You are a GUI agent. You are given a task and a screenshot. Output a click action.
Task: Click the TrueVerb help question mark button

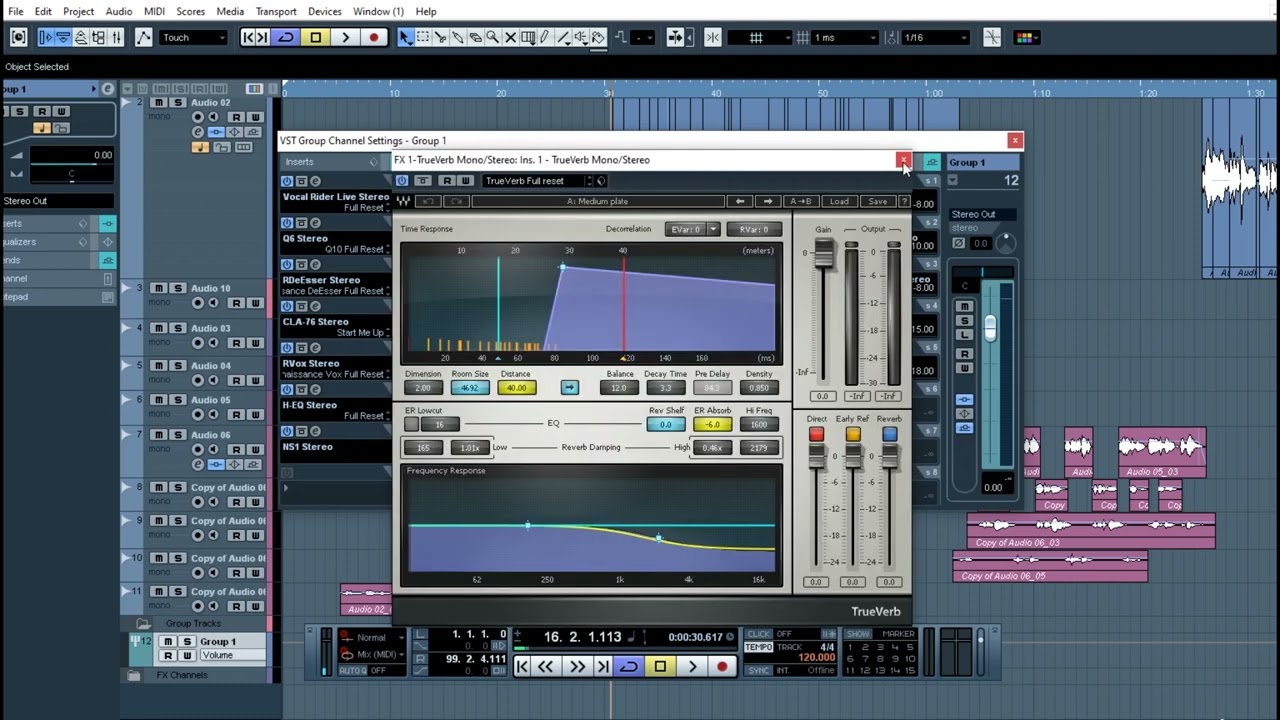tap(904, 201)
